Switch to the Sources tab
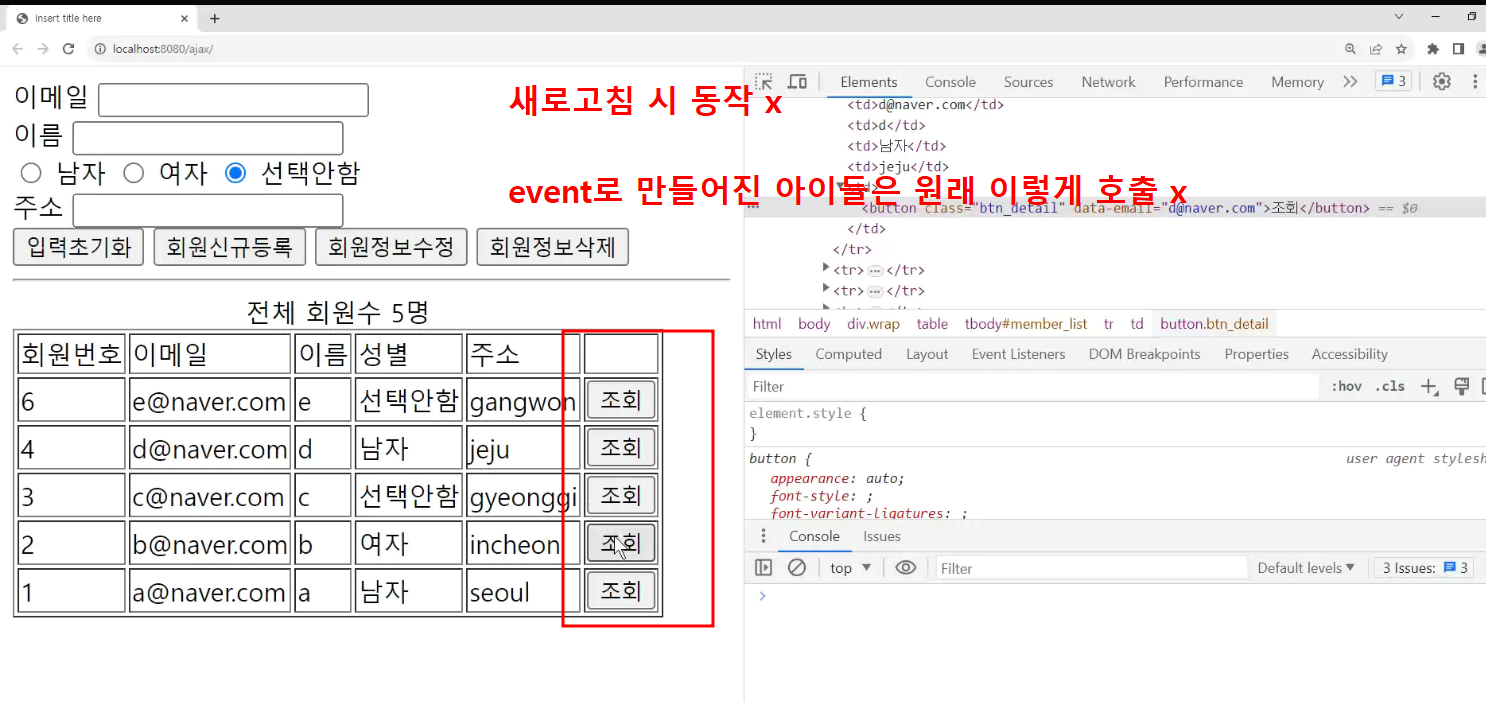 [1028, 82]
